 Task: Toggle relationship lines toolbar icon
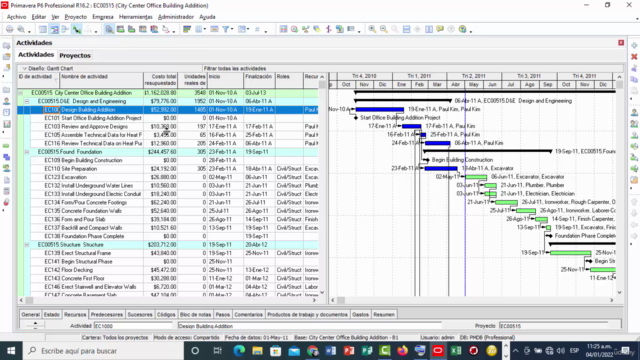(x=76, y=29)
